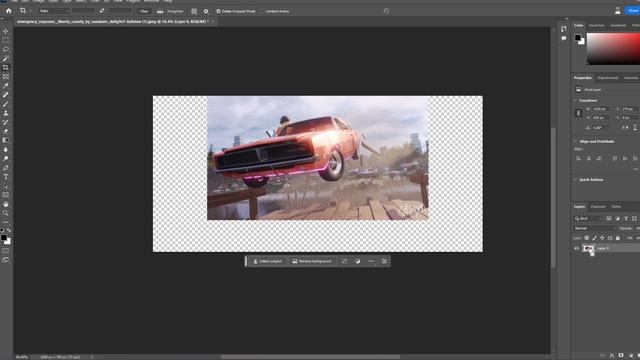Select the Crop tool in left toolbar

coord(6,67)
